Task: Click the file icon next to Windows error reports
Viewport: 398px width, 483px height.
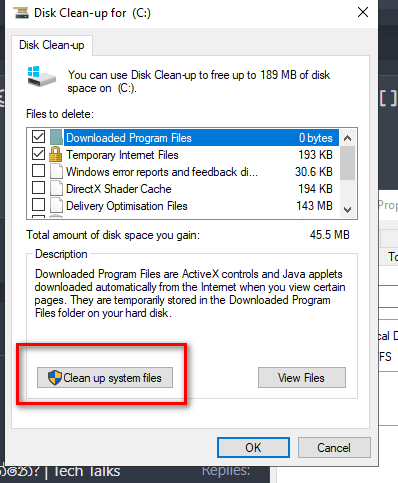Action: tap(56, 172)
